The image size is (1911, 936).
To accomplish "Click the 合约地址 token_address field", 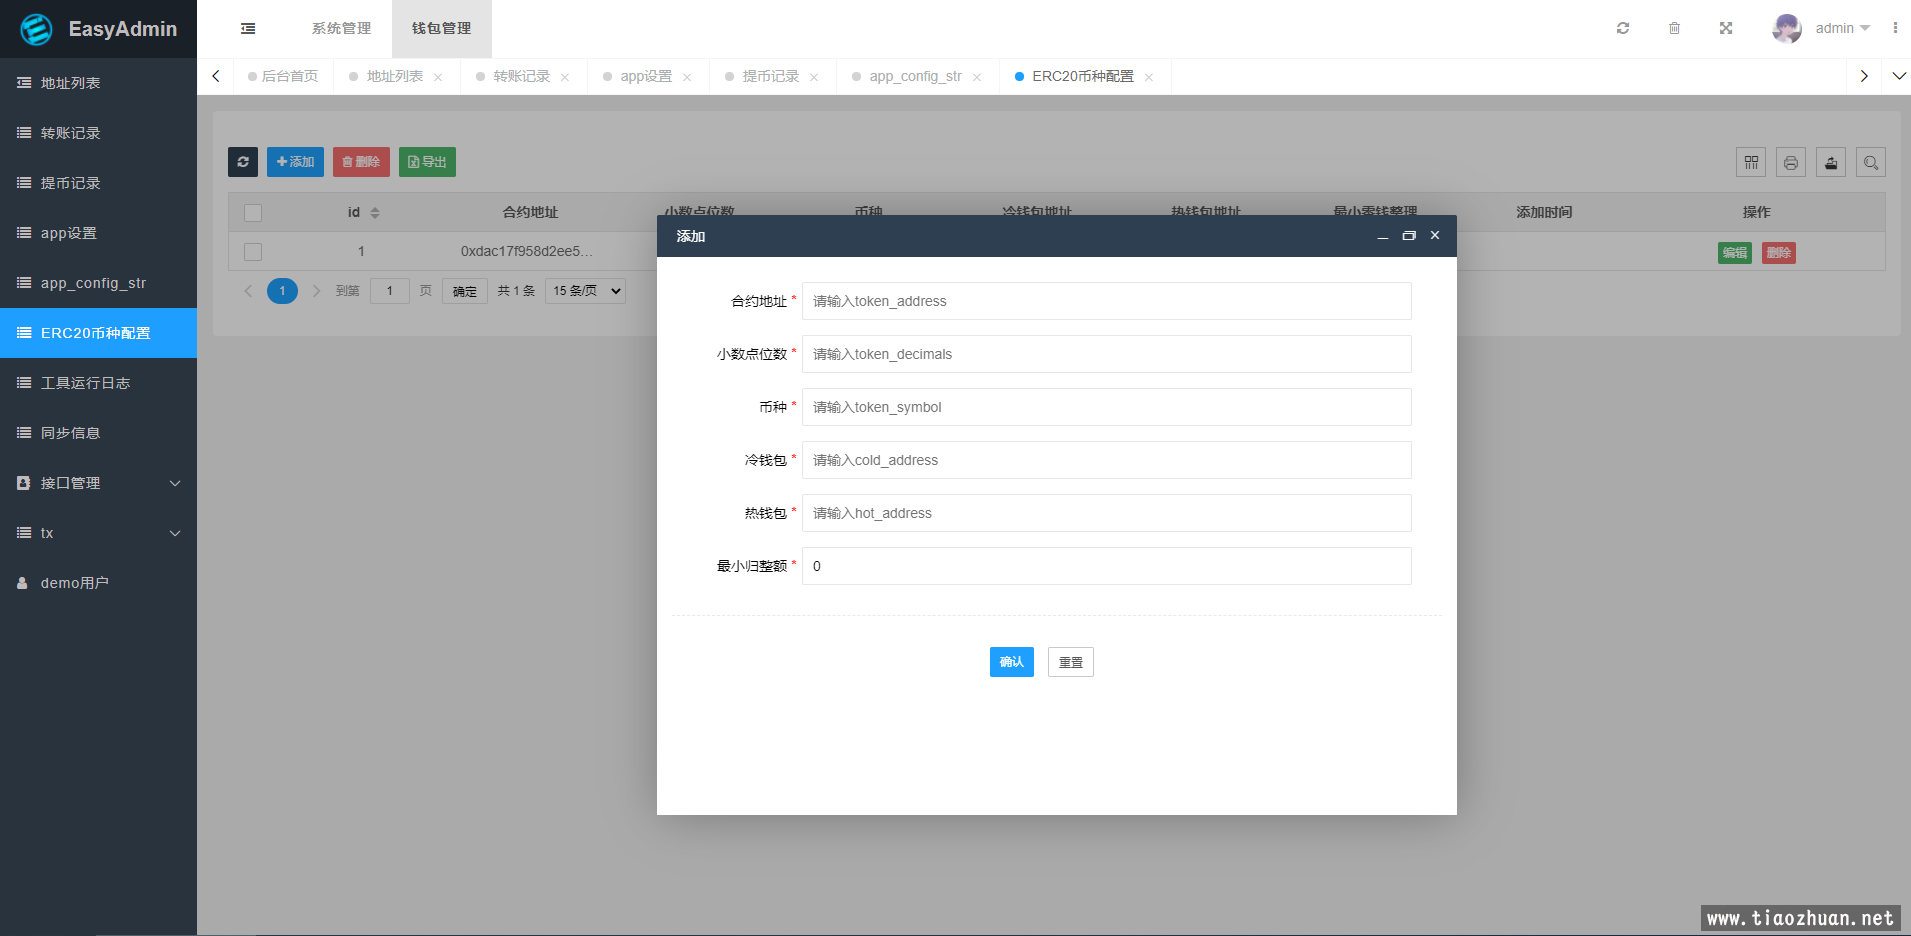I will pos(1107,301).
